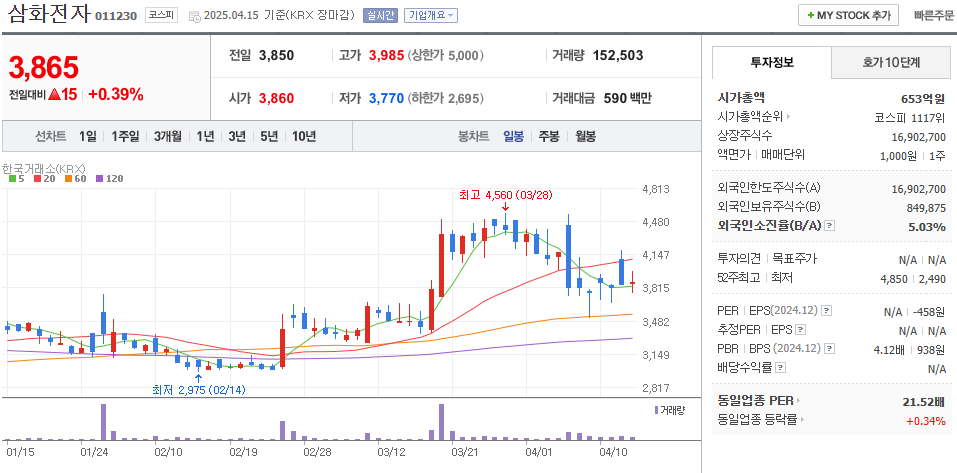Select the 5년 line chart period

point(269,136)
